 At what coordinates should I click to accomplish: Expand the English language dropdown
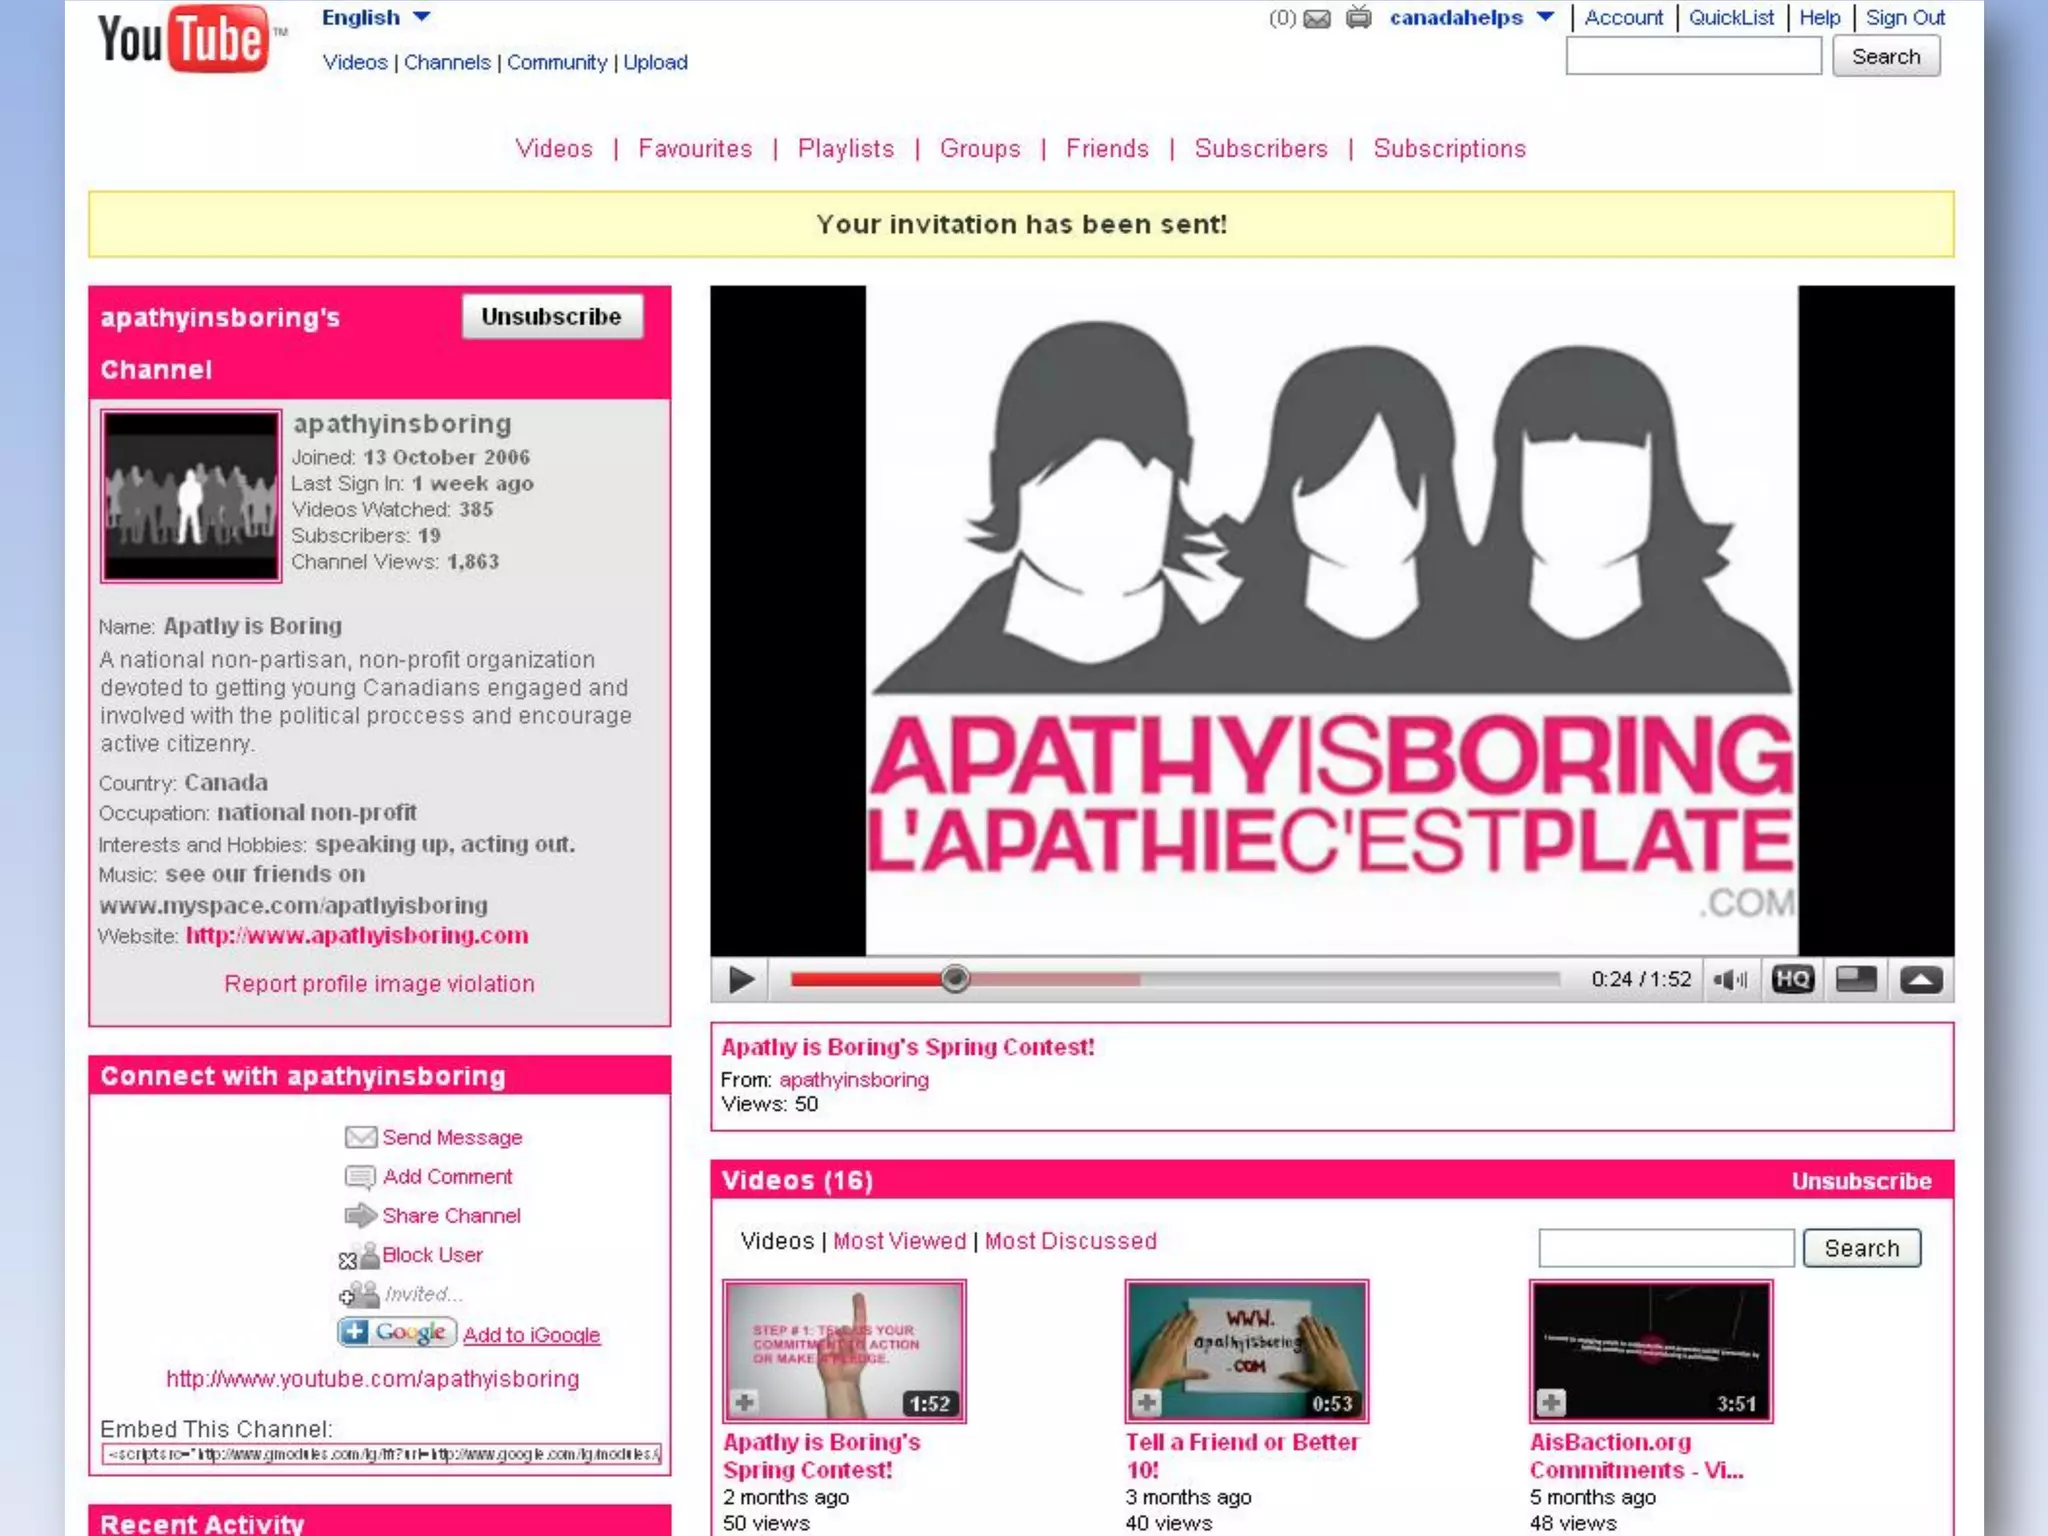422,17
